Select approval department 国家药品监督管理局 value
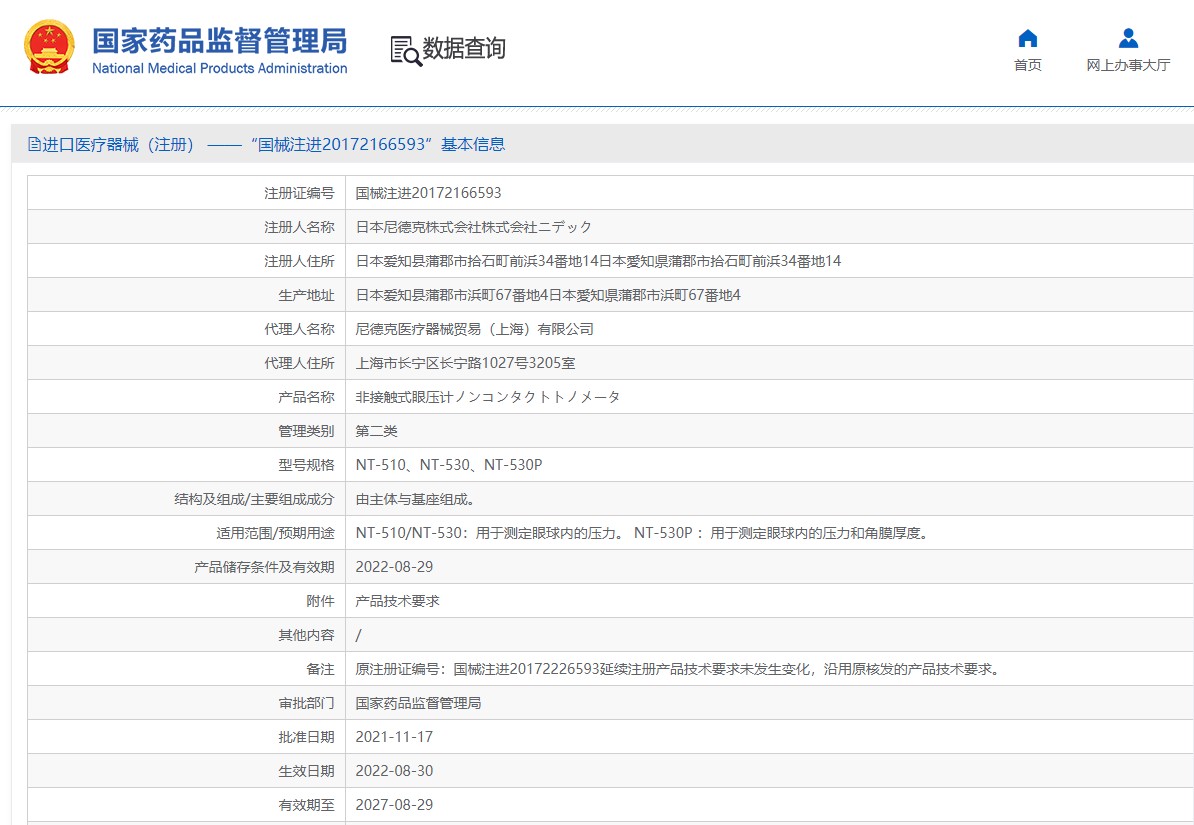The width and height of the screenshot is (1194, 825). (x=418, y=703)
